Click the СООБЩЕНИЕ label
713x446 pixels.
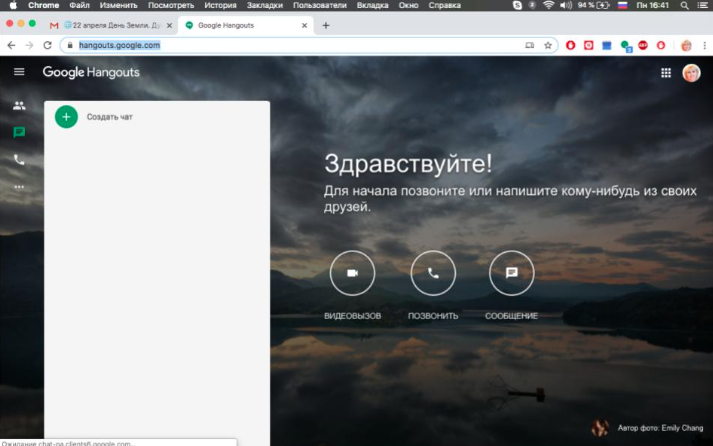point(512,316)
